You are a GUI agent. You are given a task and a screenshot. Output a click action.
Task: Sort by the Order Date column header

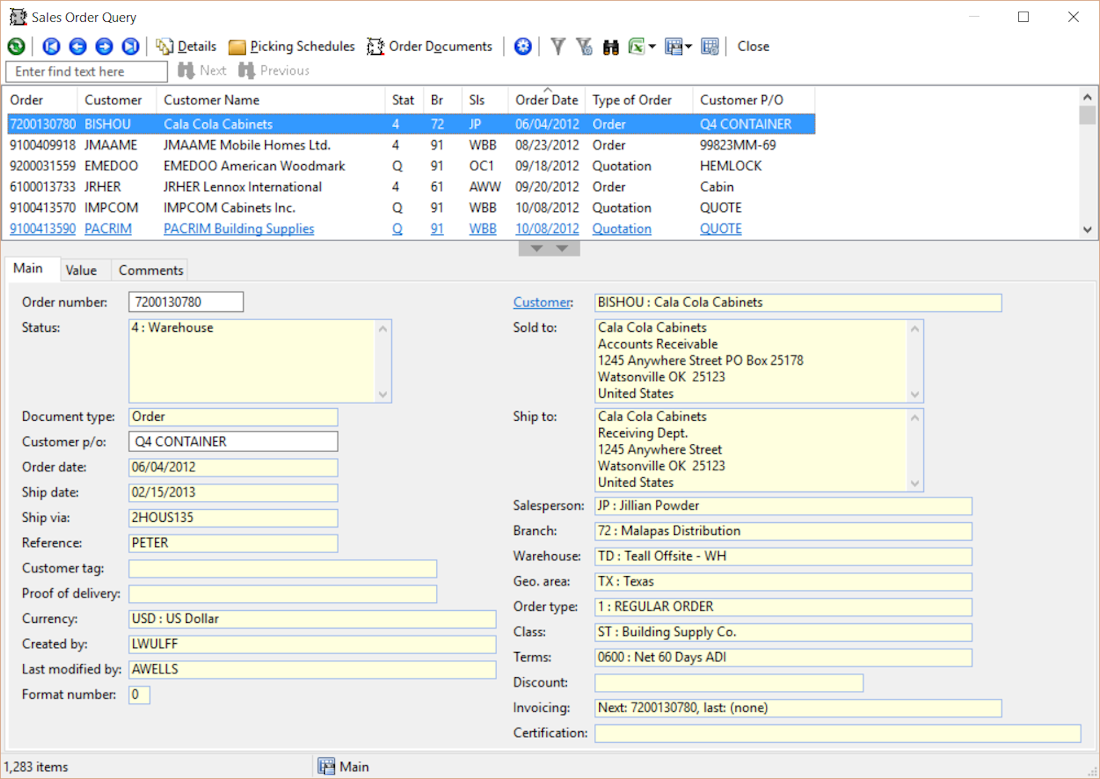tap(547, 100)
